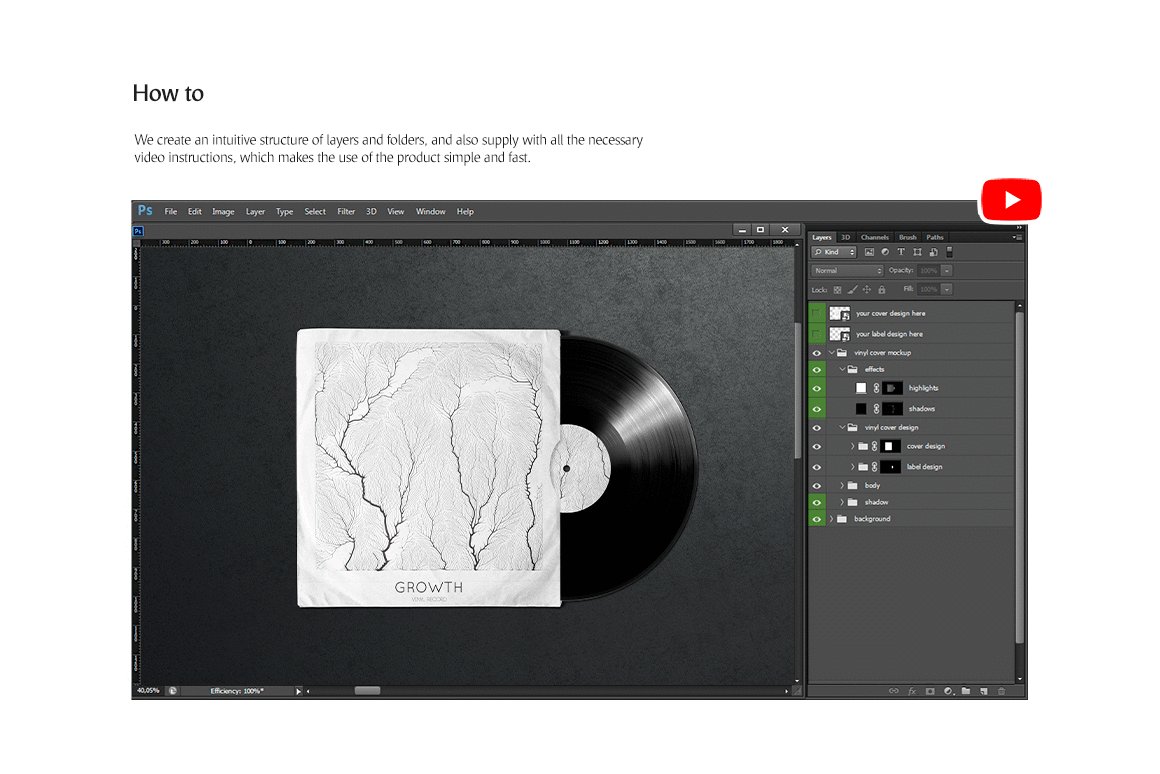Hide the 'background' group
This screenshot has height=774, width=1160.
click(817, 519)
